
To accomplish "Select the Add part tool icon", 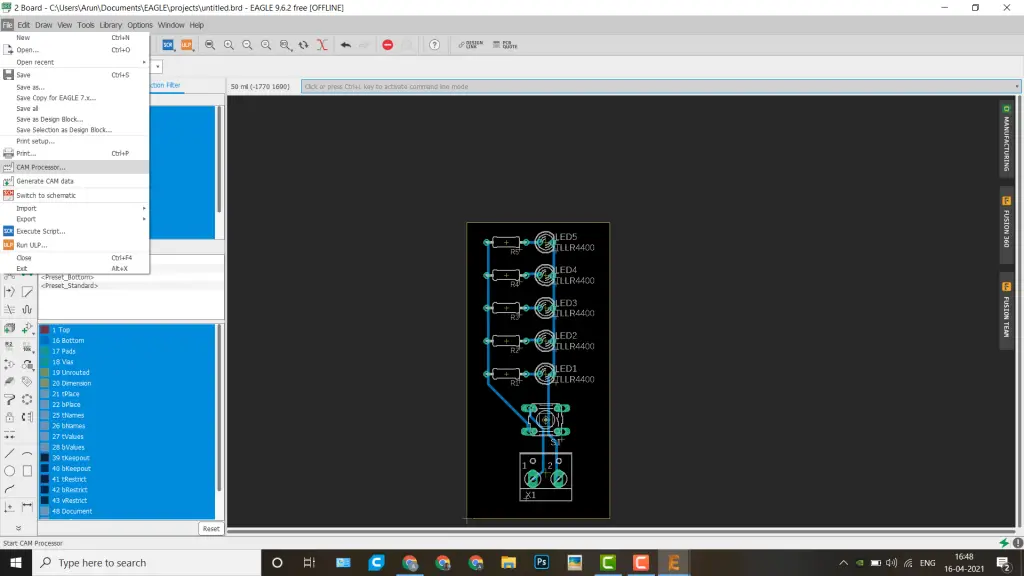I will [x=27, y=328].
